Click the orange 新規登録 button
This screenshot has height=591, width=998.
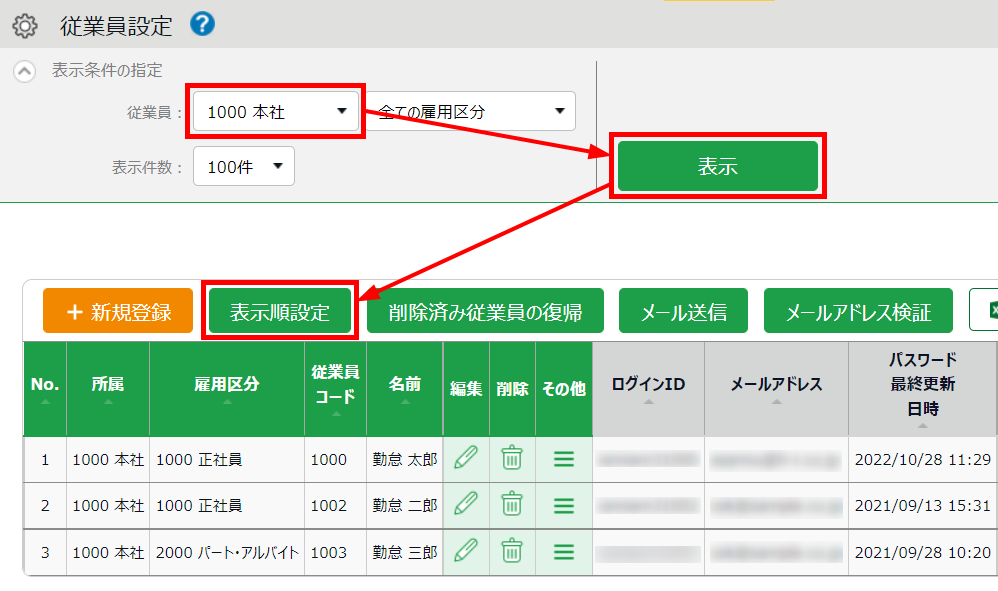[117, 312]
